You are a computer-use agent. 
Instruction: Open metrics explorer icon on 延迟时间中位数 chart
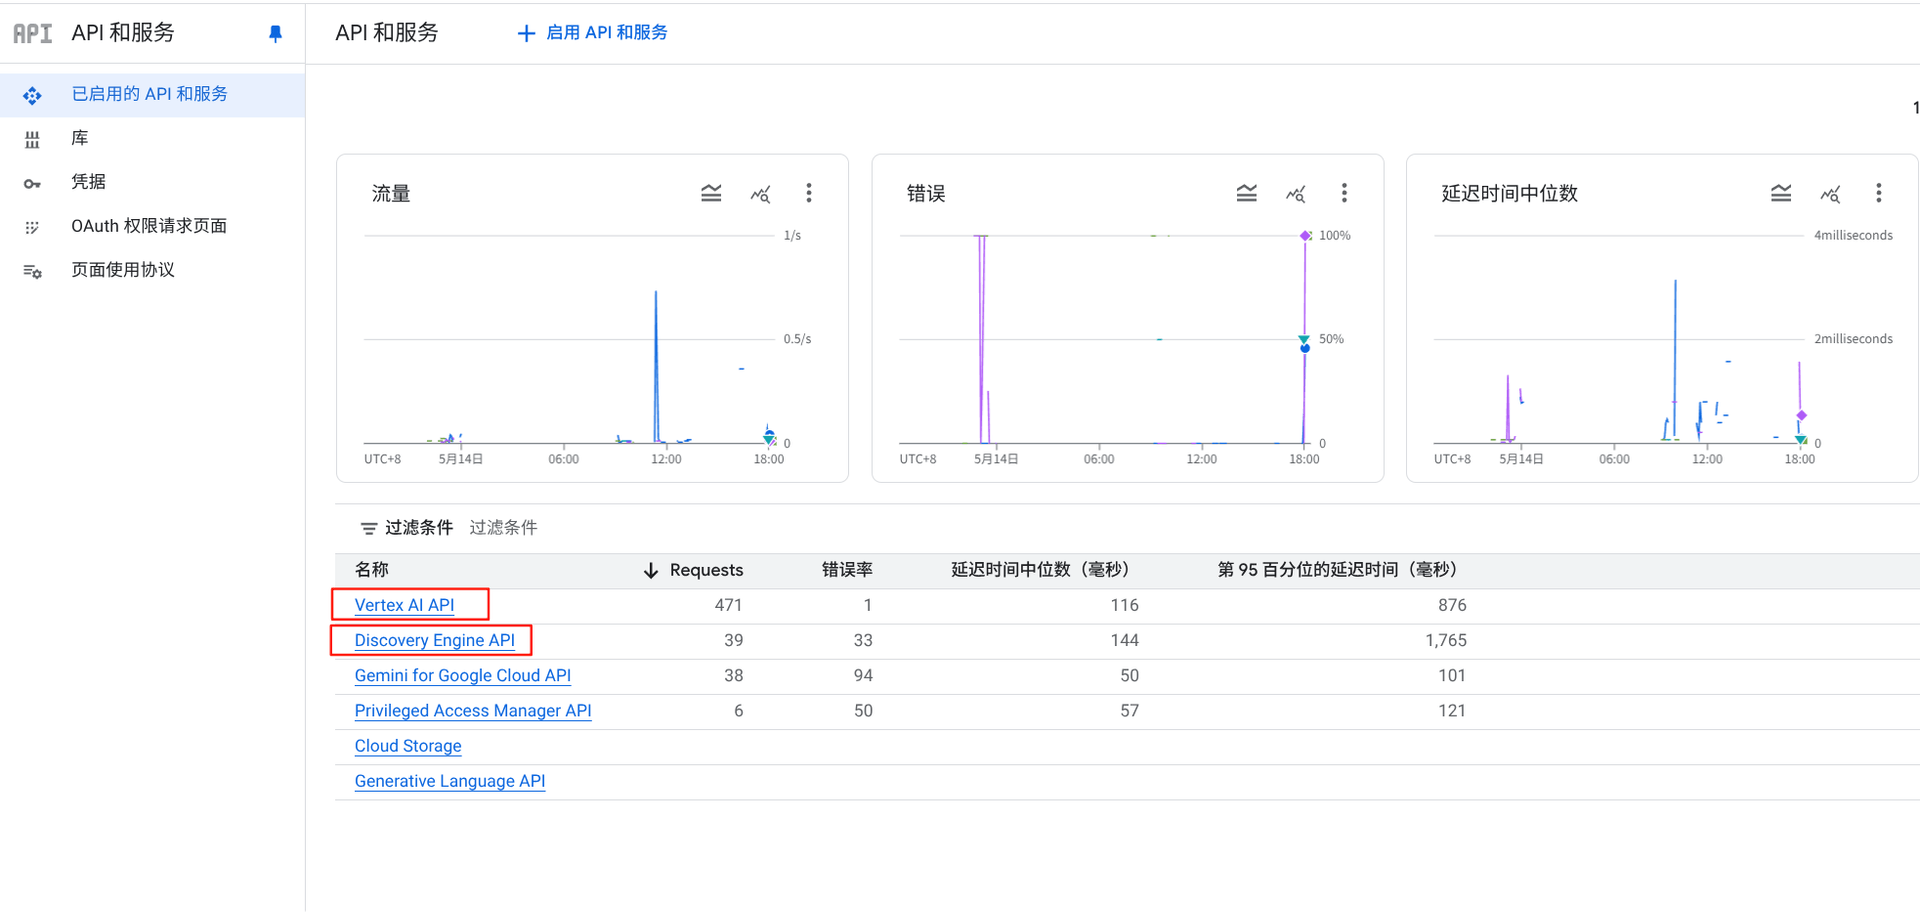coord(1831,193)
